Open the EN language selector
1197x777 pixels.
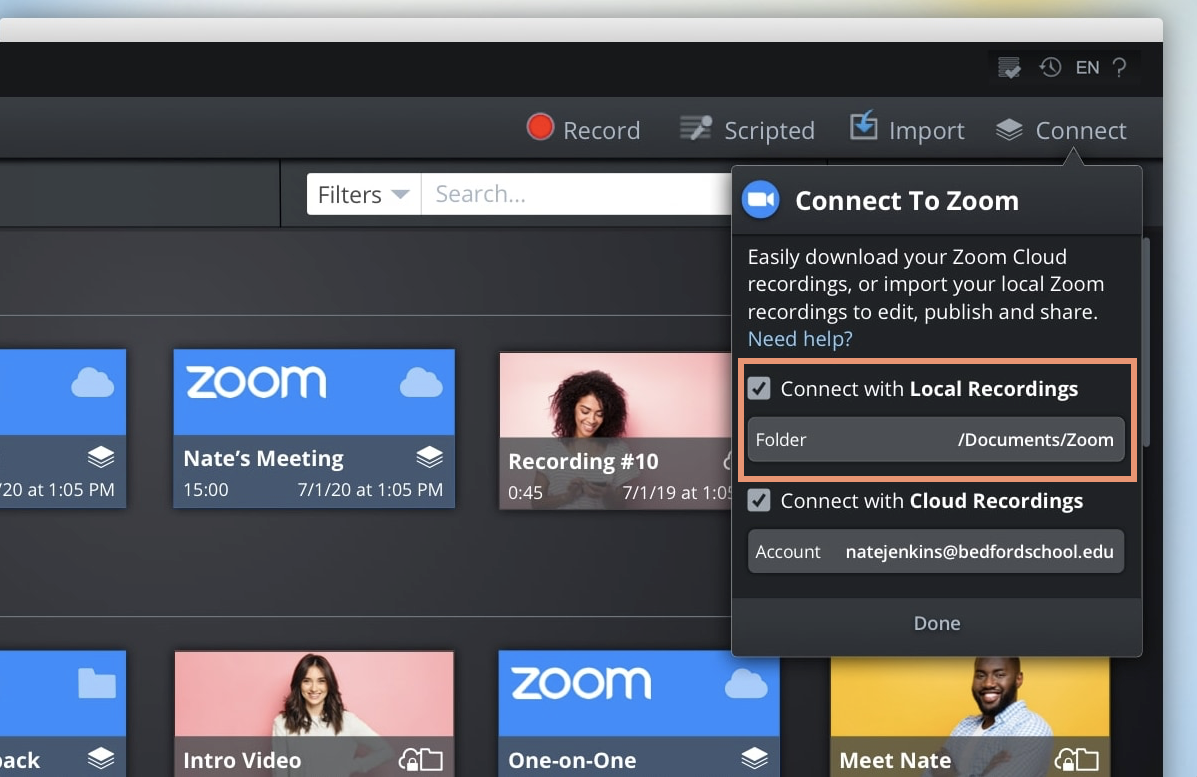point(1087,67)
